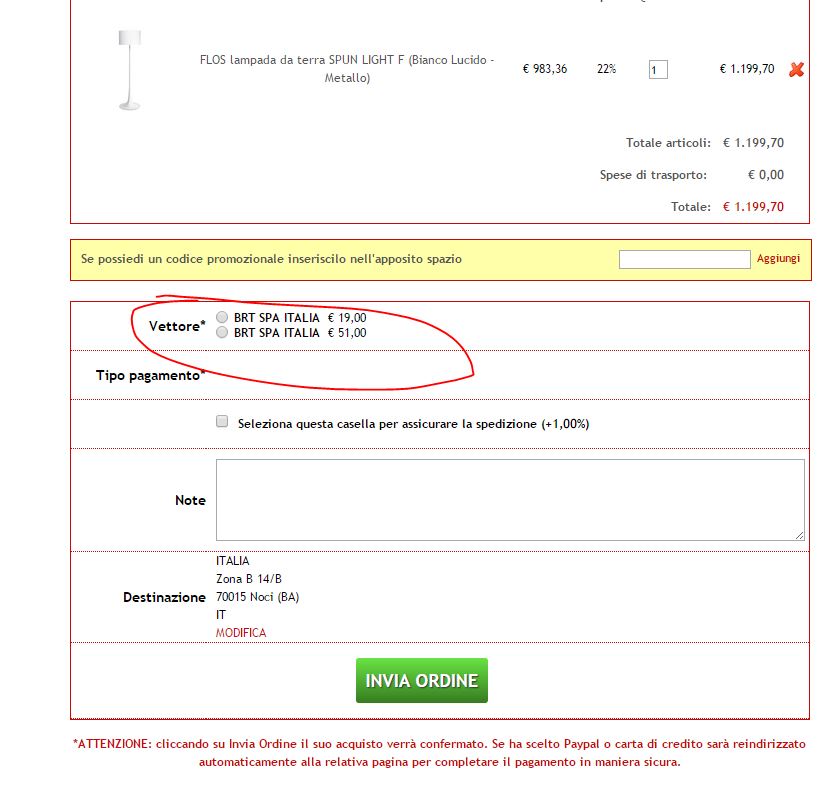This screenshot has width=823, height=805.
Task: Click the Vettore* label
Action: (177, 326)
